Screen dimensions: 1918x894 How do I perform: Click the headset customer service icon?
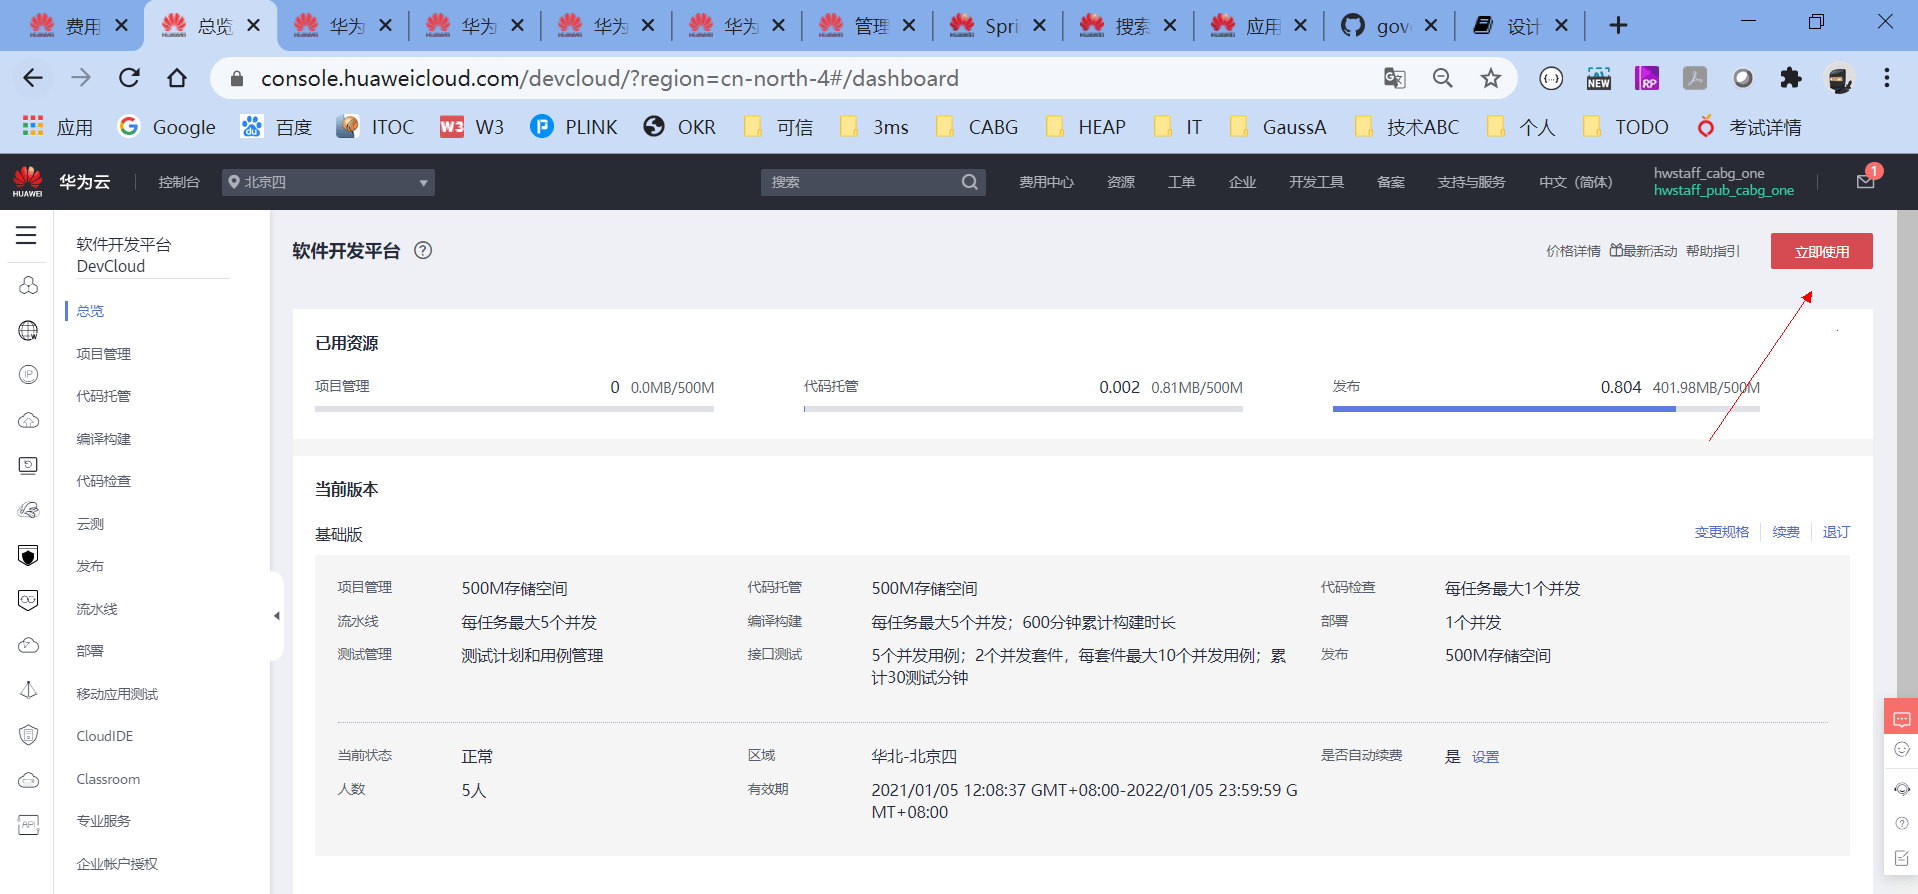point(1901,788)
